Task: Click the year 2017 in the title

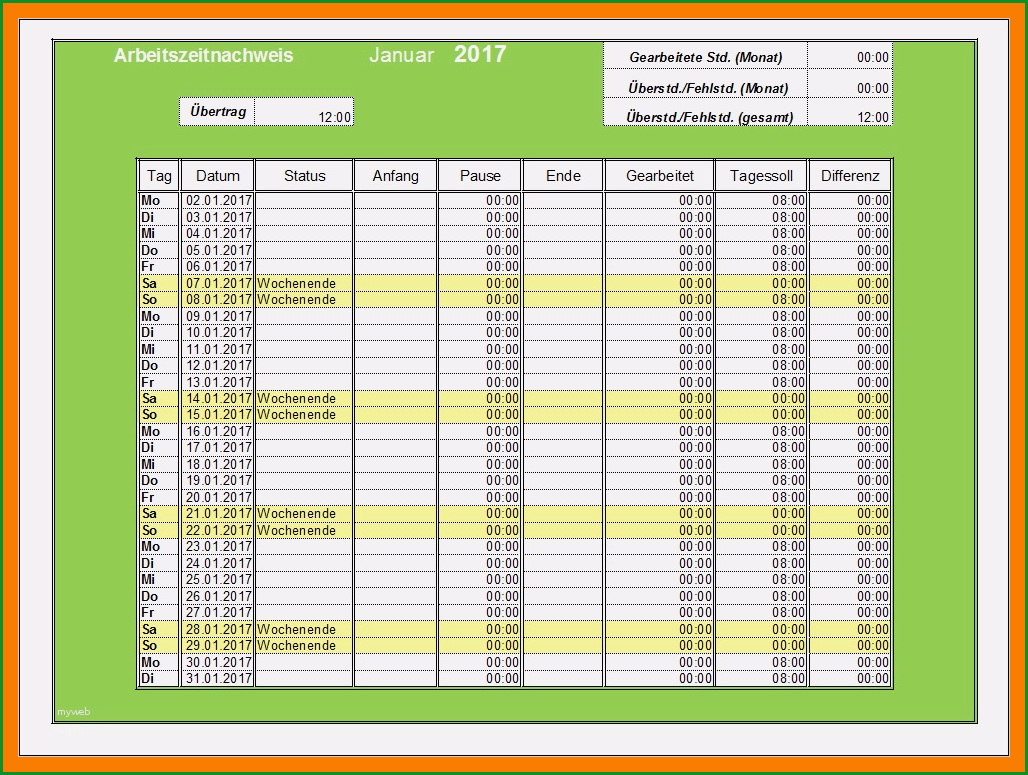Action: (480, 54)
